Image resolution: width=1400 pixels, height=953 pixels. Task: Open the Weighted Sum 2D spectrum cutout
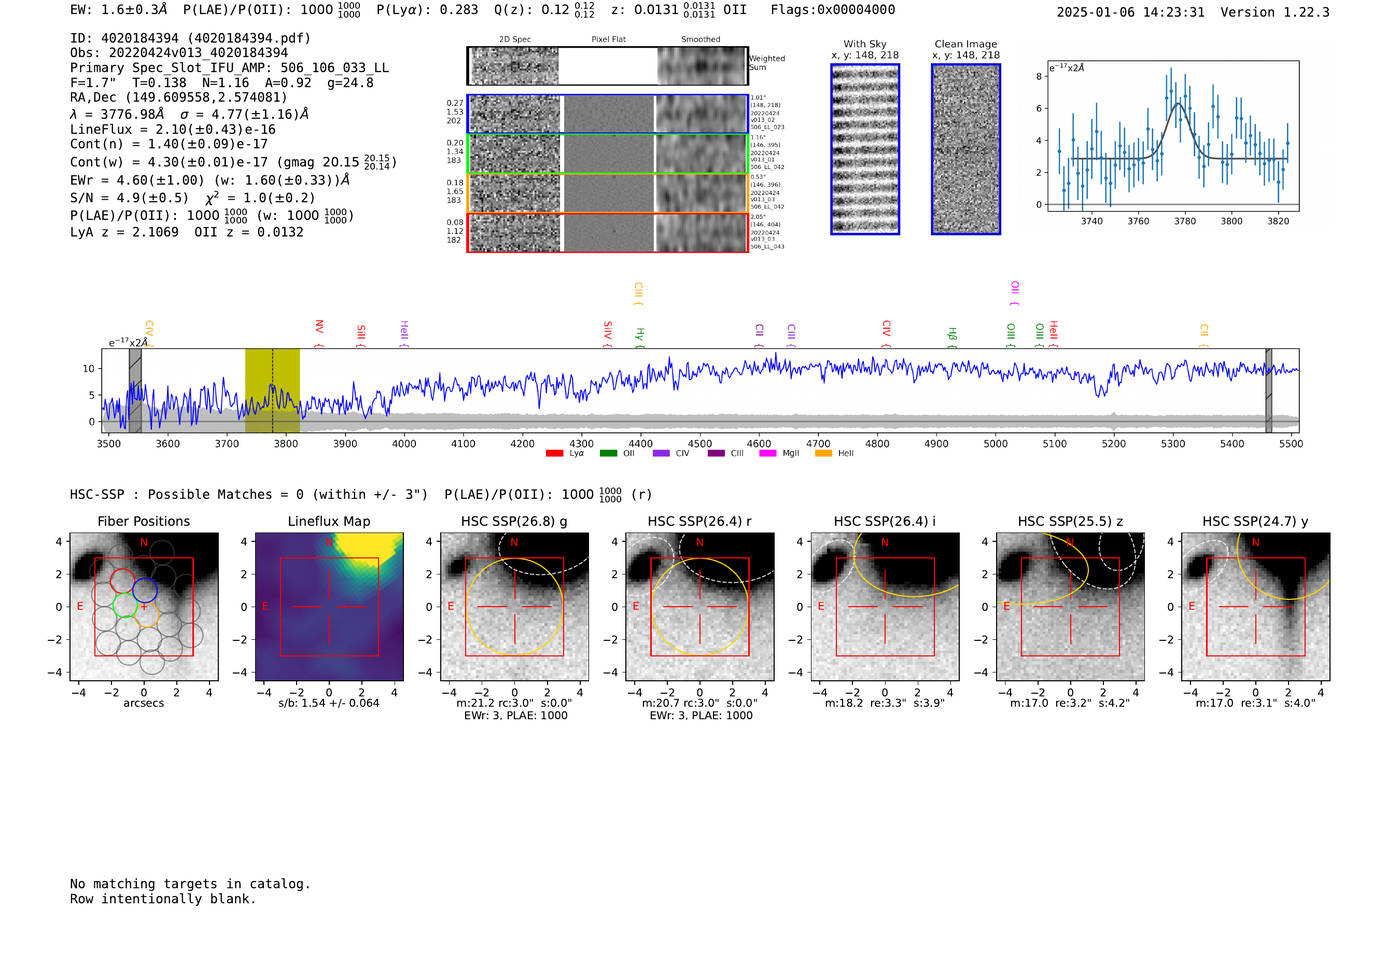pos(607,66)
